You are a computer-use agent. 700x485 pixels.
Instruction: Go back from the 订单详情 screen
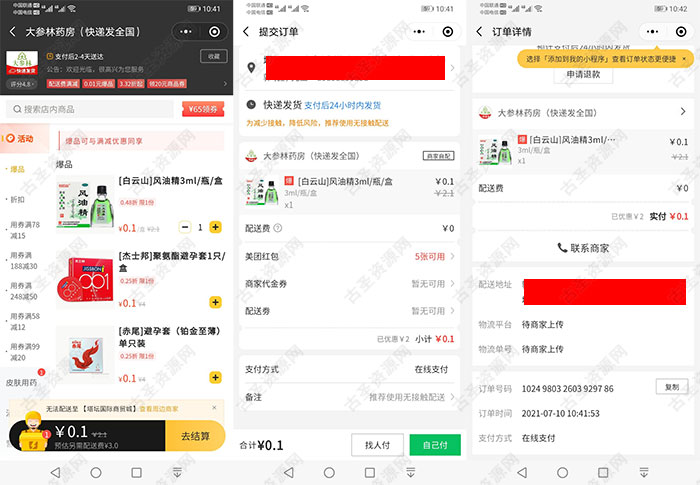tap(479, 32)
